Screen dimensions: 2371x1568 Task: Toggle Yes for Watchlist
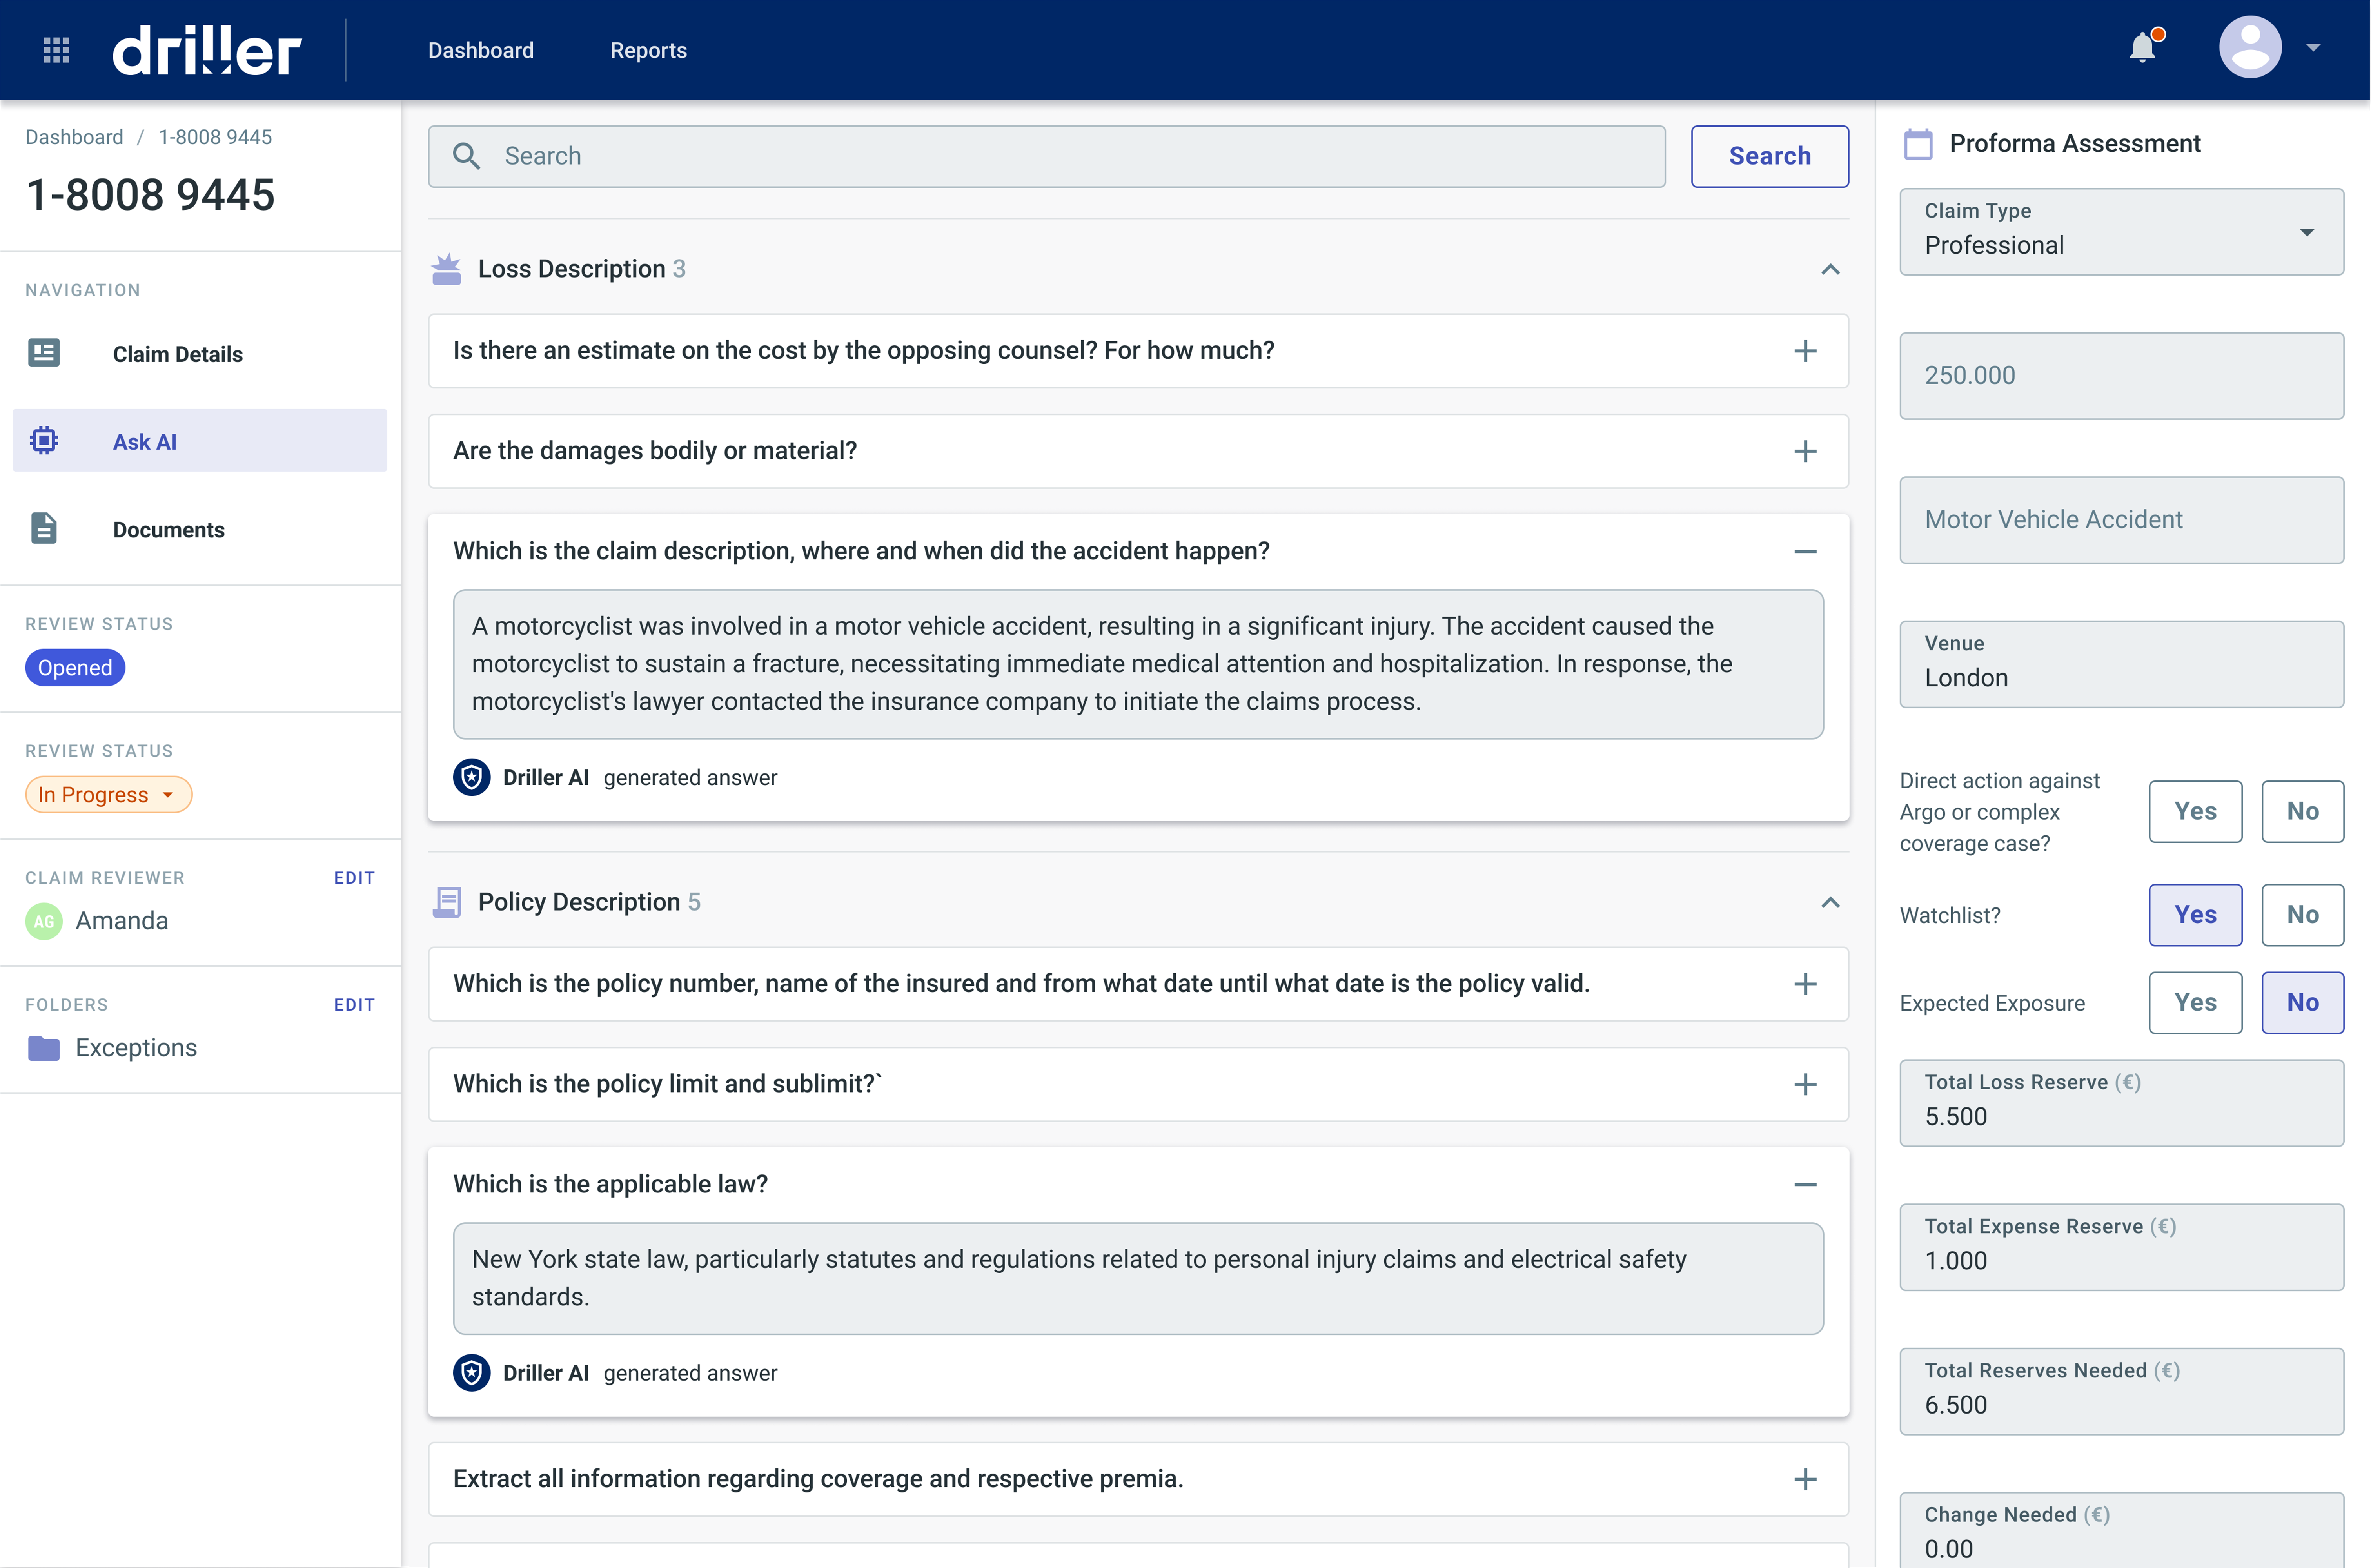pos(2194,913)
